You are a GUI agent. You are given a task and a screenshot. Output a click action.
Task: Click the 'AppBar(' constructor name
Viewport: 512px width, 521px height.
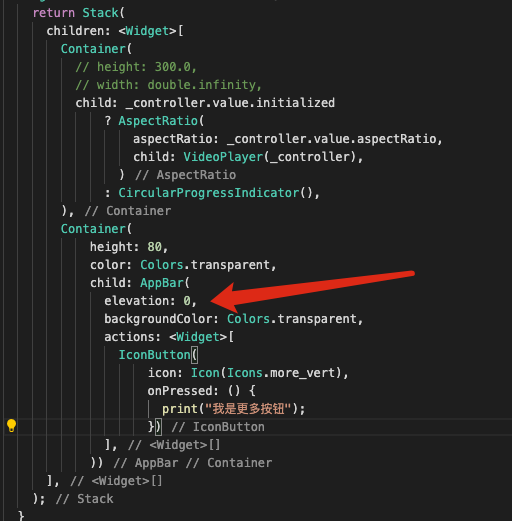165,283
